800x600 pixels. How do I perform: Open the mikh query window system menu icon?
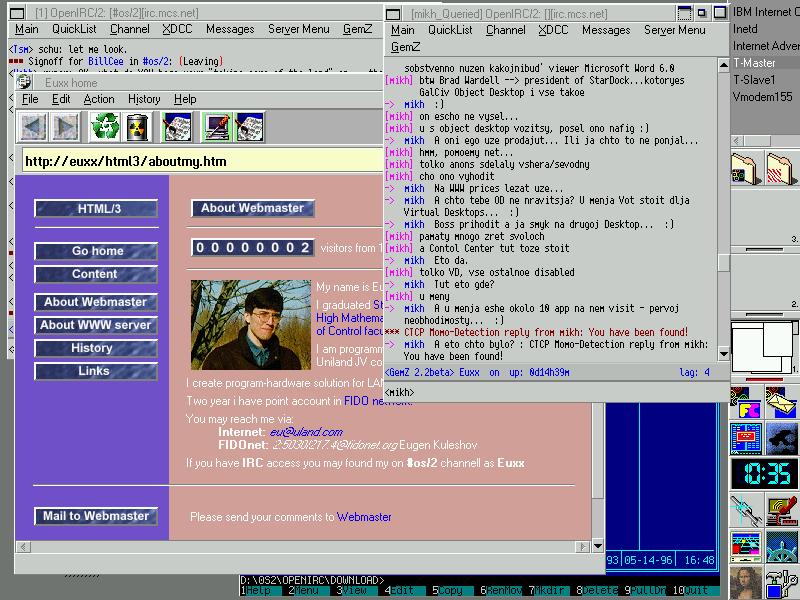point(393,14)
